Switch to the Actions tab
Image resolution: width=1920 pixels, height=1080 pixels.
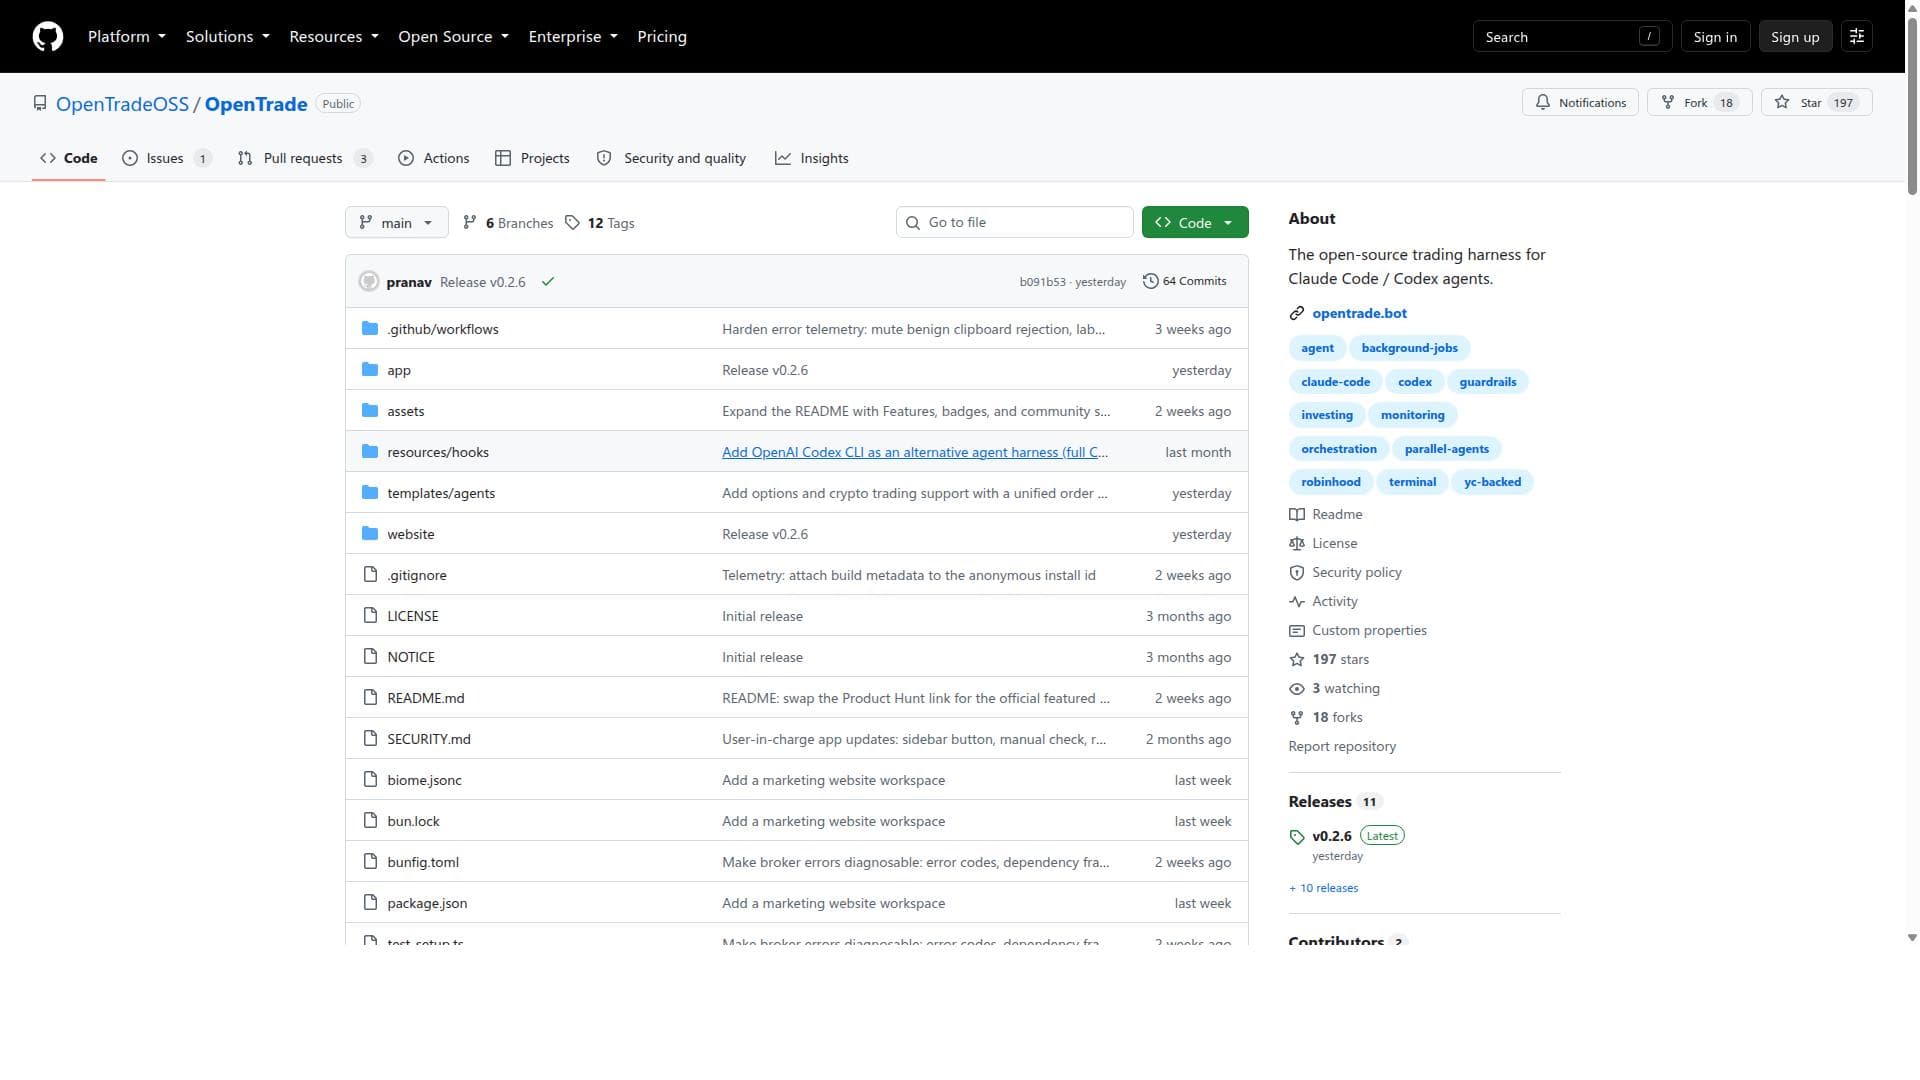(x=433, y=159)
